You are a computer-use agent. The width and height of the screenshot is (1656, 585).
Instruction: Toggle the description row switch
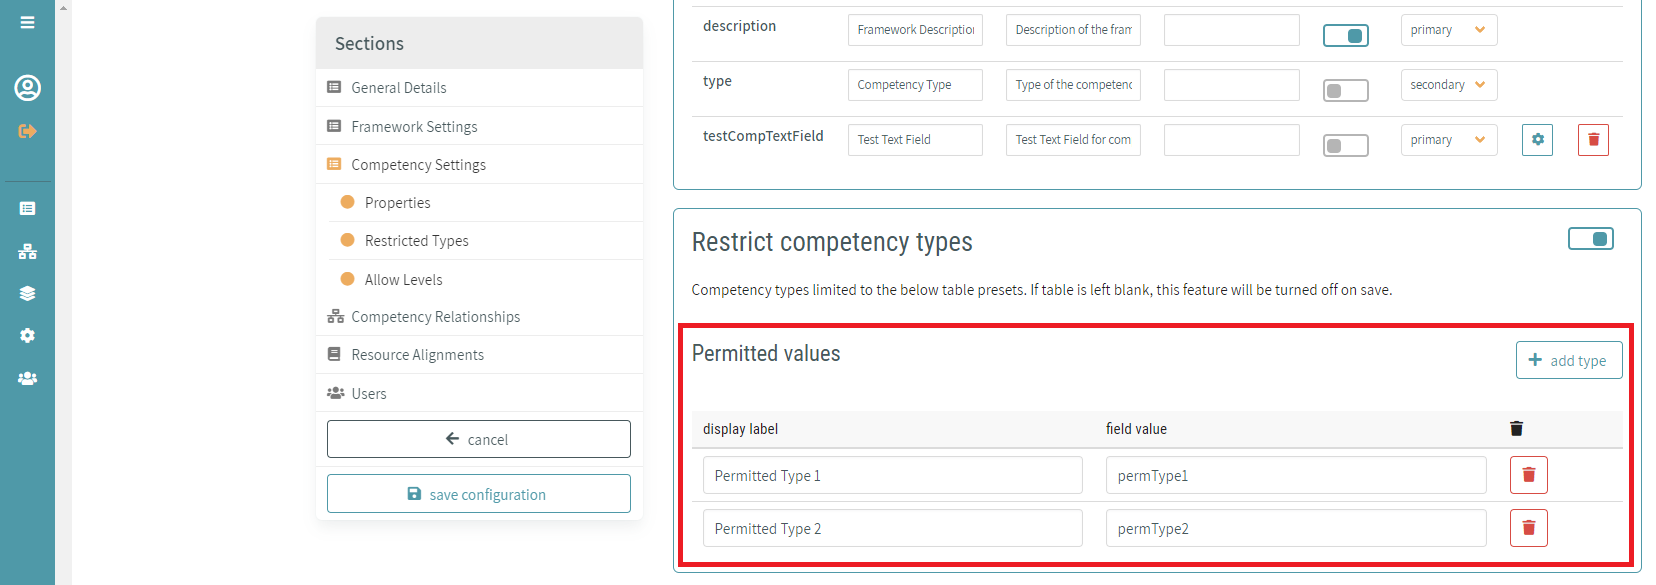point(1345,36)
